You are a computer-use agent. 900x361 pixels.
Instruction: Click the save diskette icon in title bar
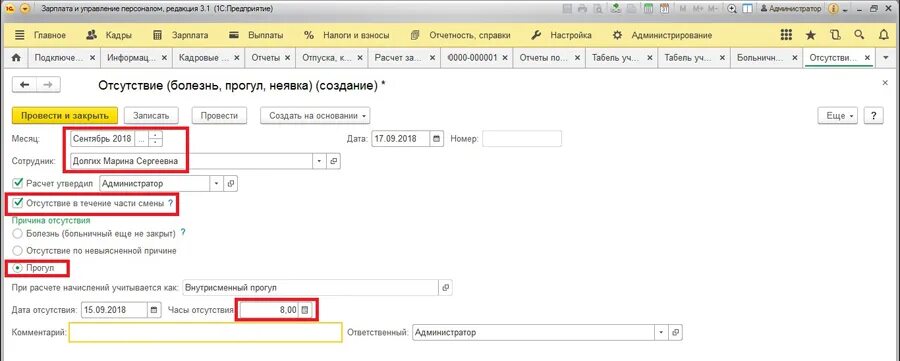point(567,9)
